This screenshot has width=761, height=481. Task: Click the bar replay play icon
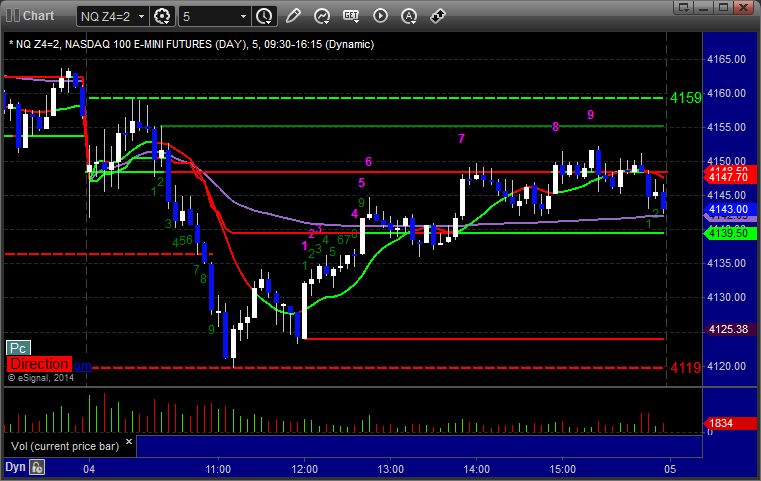pos(380,16)
